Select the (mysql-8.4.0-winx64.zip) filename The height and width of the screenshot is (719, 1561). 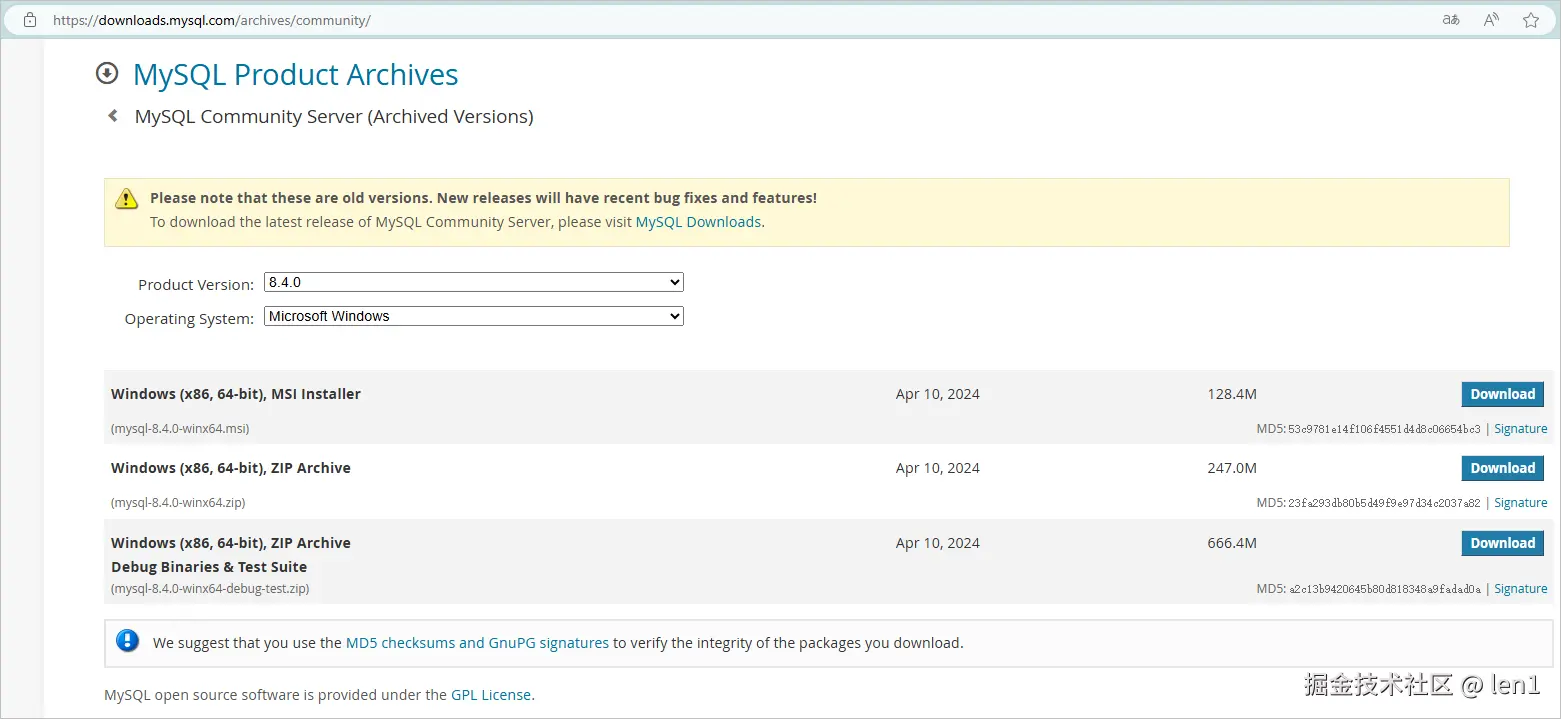178,503
